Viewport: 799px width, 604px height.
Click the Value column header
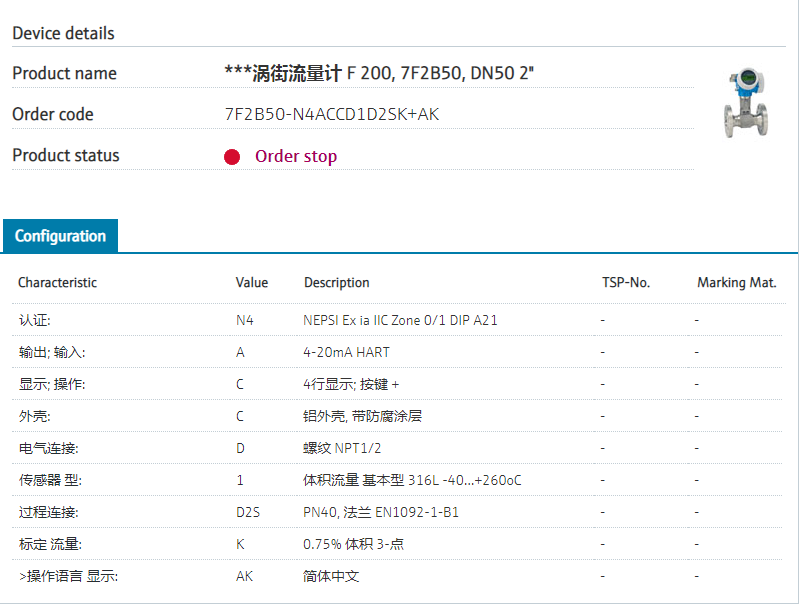tap(252, 283)
